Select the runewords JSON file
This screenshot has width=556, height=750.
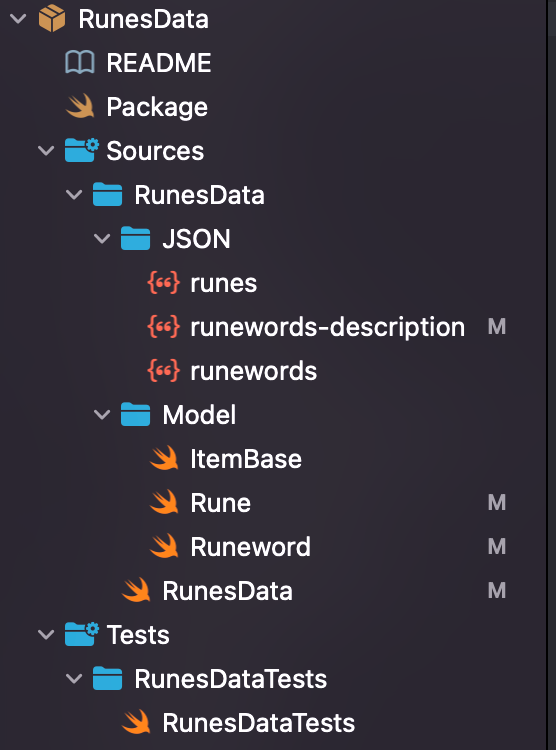pos(254,371)
